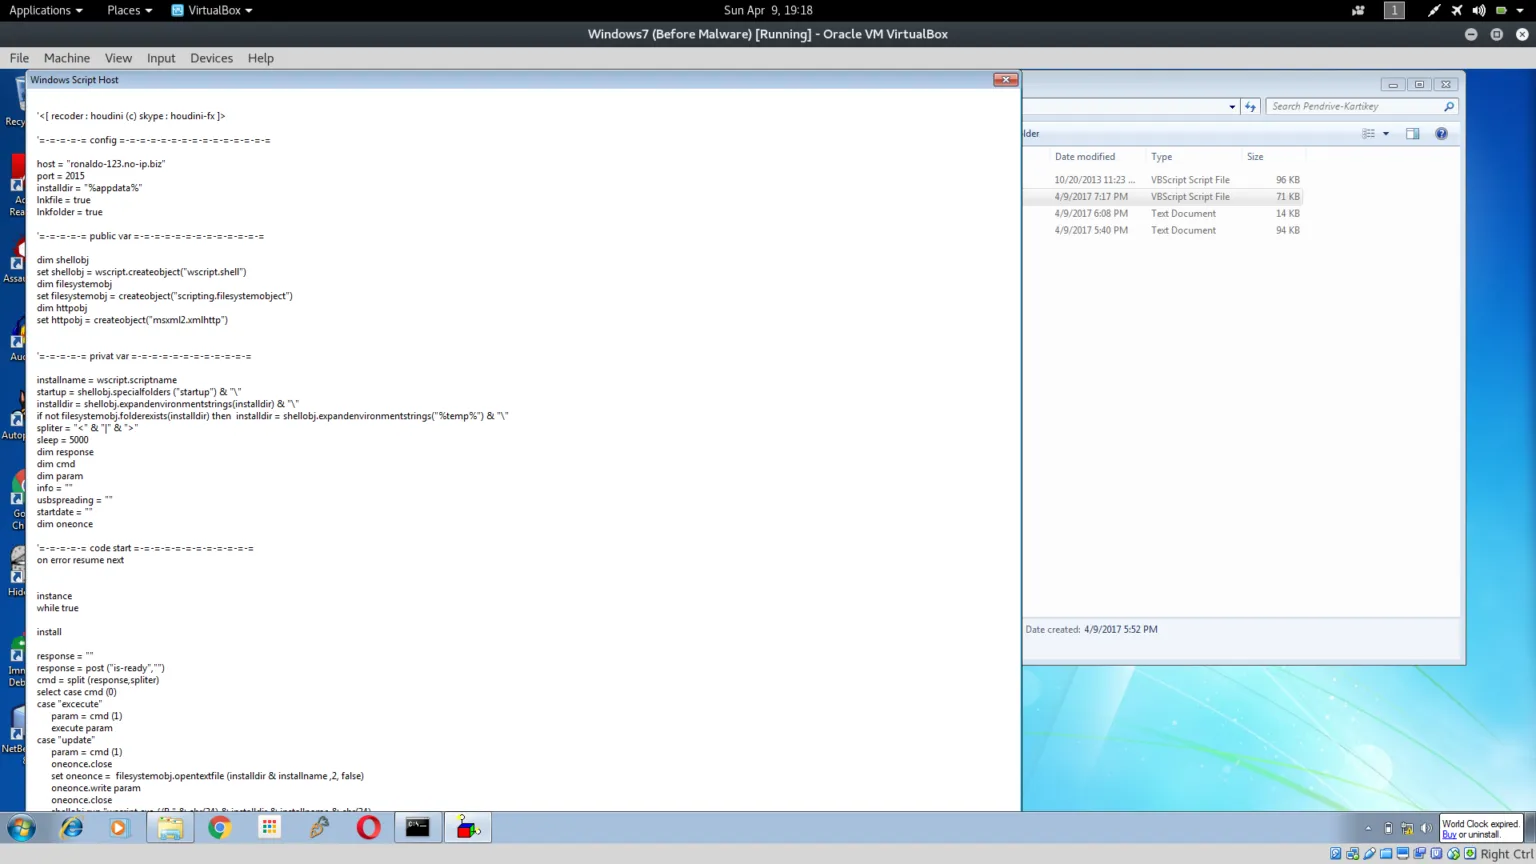This screenshot has width=1536, height=864.
Task: Click VirtualBox display status icon
Action: (x=1403, y=854)
